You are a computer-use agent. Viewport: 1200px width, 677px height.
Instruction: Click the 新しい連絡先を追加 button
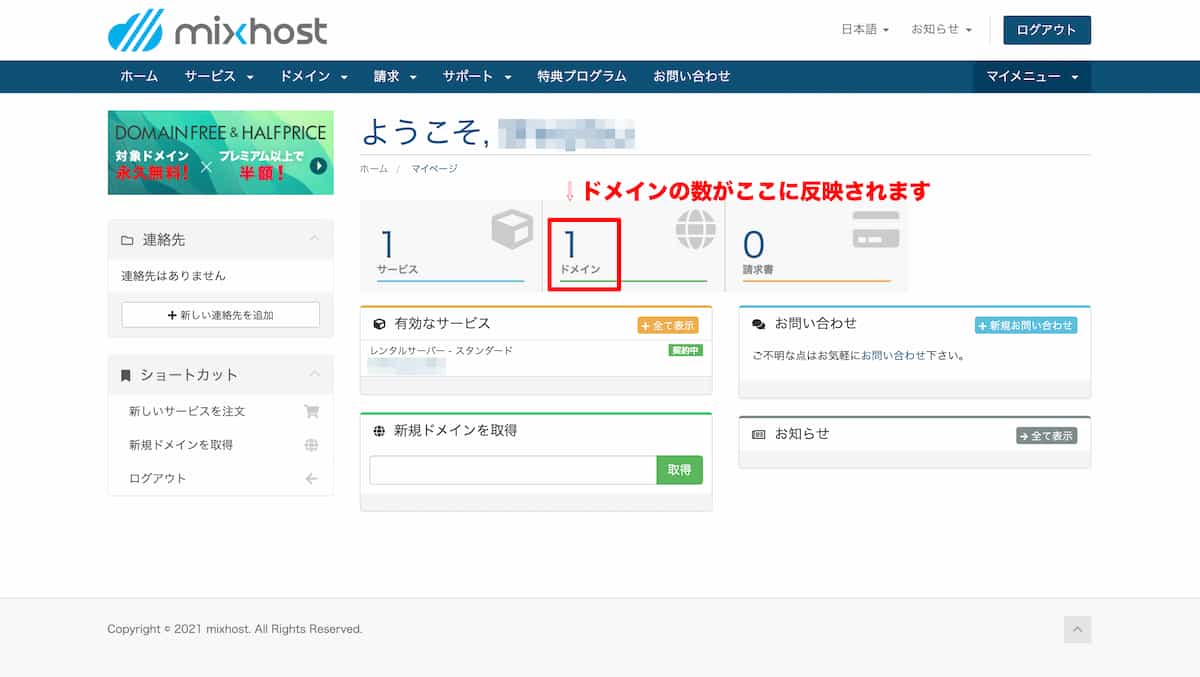tap(220, 315)
